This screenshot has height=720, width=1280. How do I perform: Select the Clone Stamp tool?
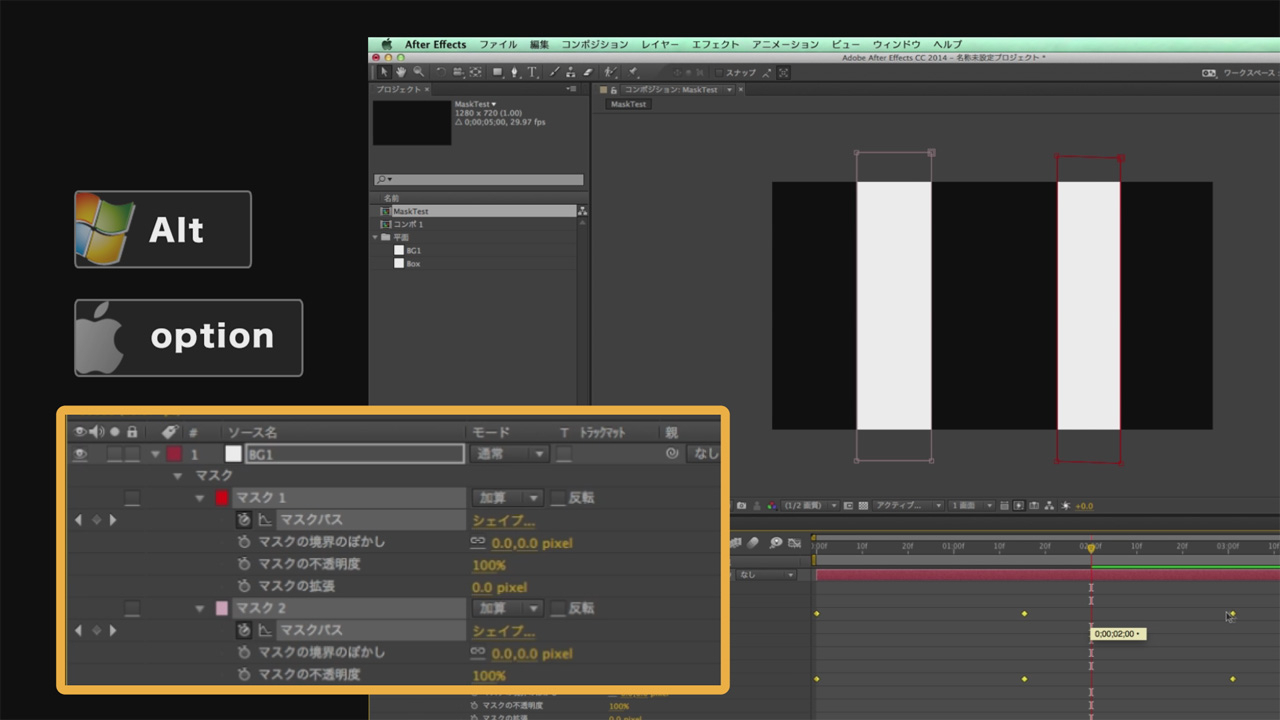[570, 72]
